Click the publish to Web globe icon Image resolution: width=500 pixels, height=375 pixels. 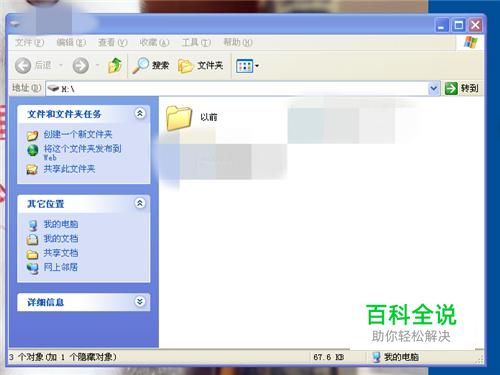click(x=33, y=150)
